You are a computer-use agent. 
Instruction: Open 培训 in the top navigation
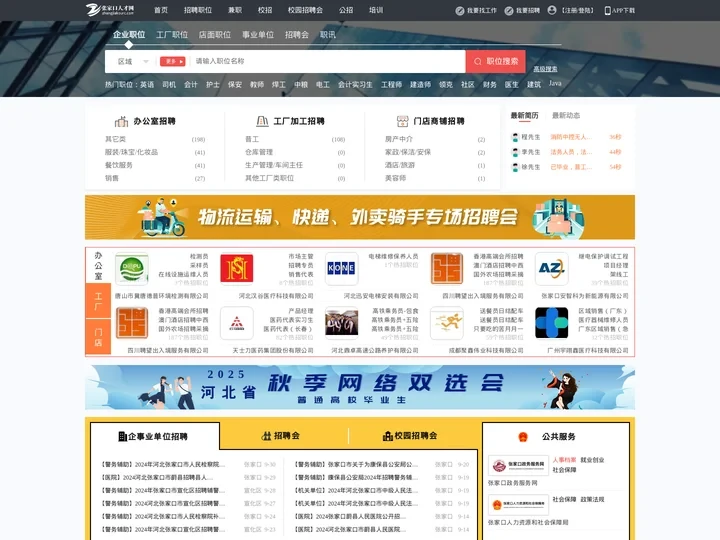376,10
